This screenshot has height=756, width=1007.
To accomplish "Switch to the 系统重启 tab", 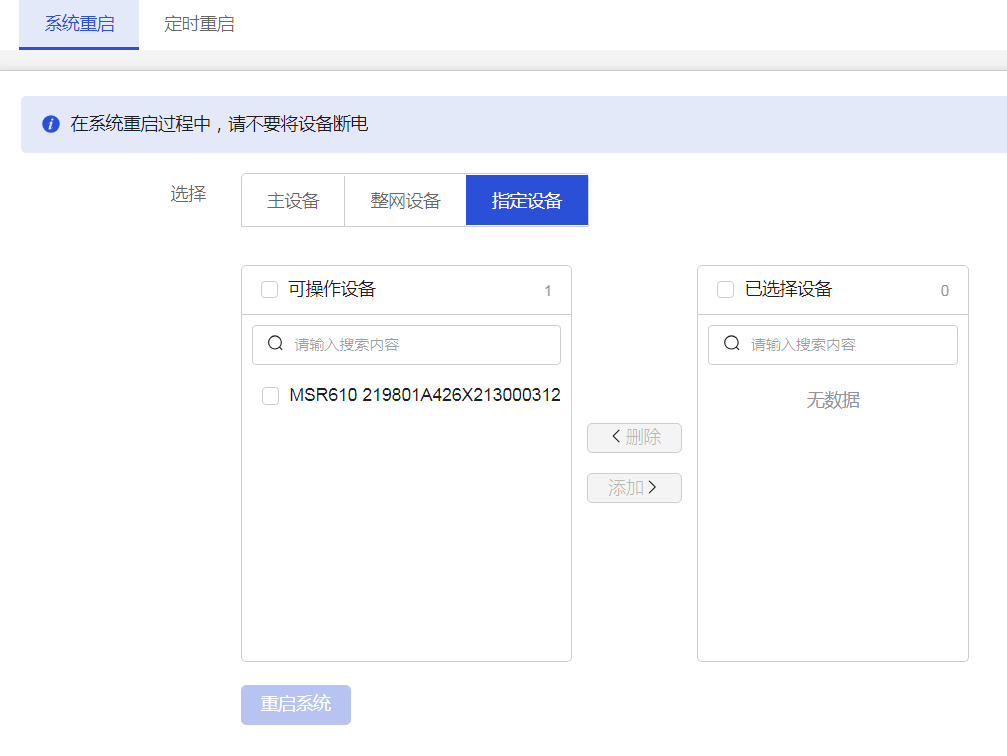I will (x=79, y=24).
